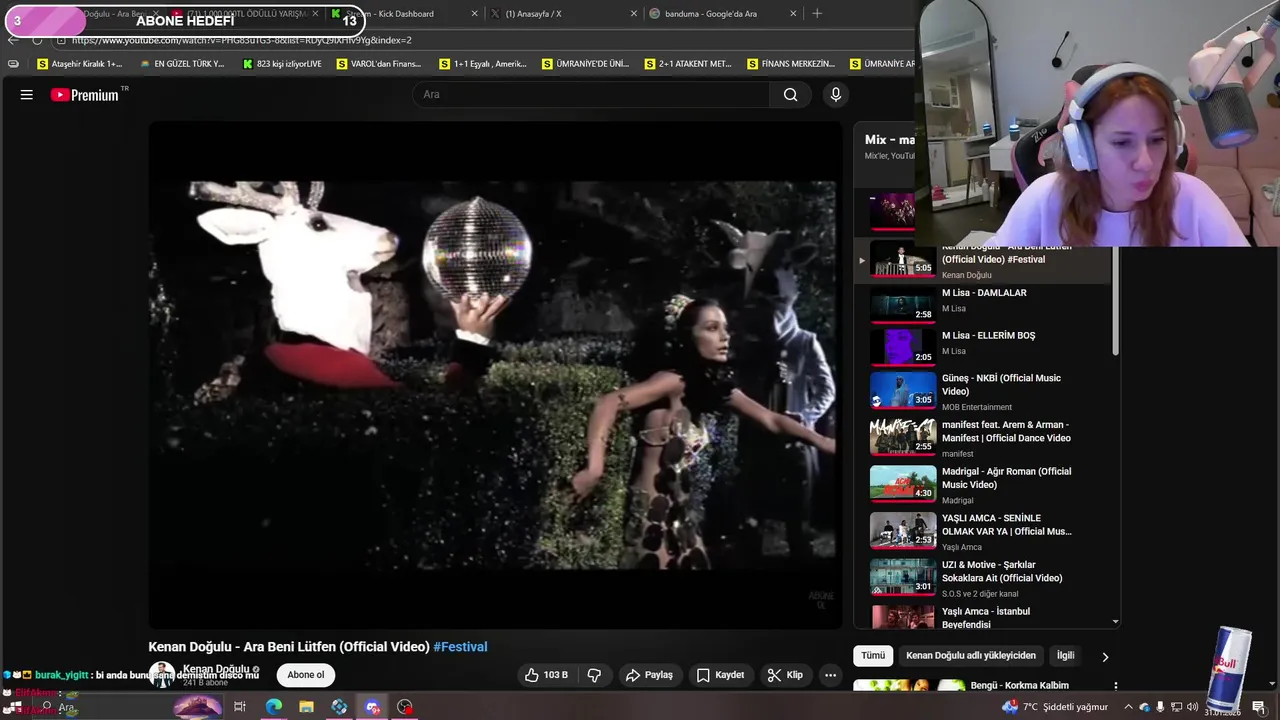Open Task View on the taskbar

(x=240, y=707)
